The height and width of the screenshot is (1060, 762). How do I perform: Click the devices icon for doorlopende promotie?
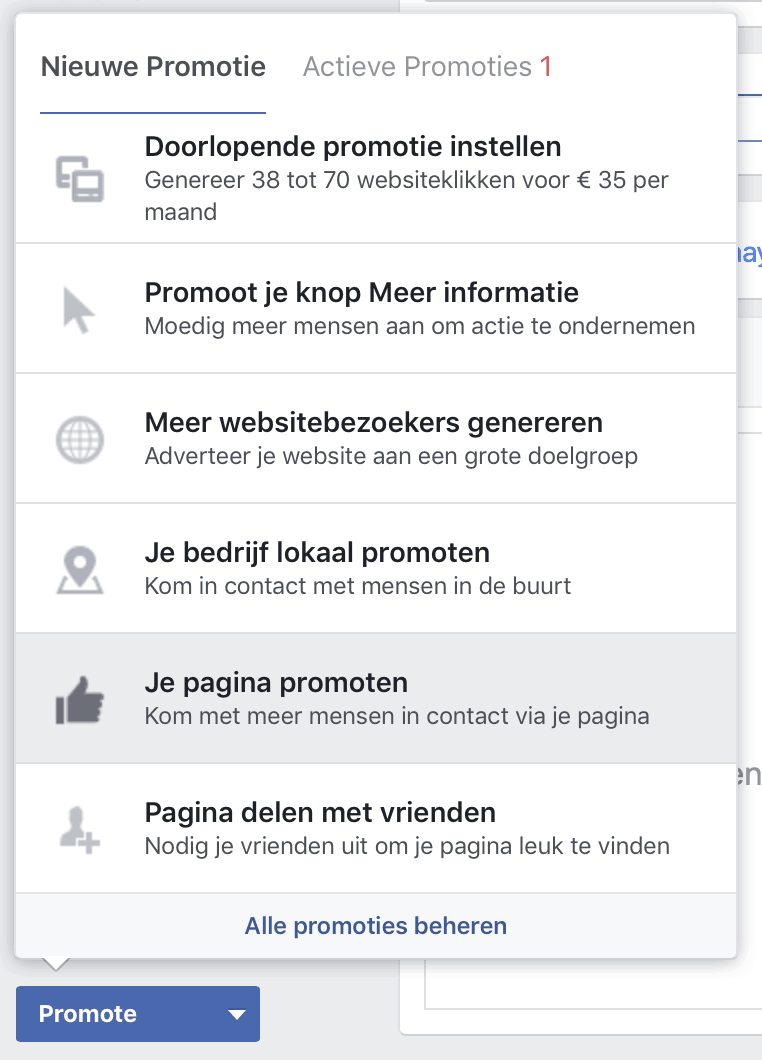[x=80, y=179]
